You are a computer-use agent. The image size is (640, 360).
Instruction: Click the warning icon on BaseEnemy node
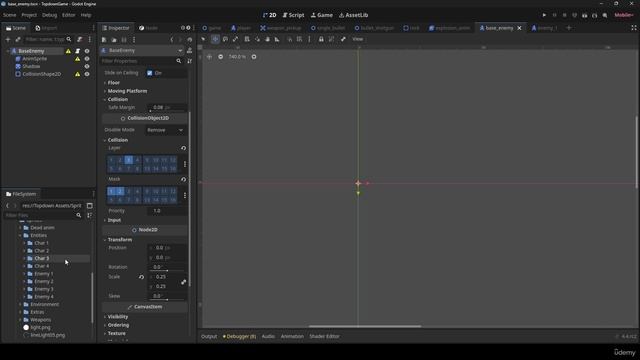68,51
